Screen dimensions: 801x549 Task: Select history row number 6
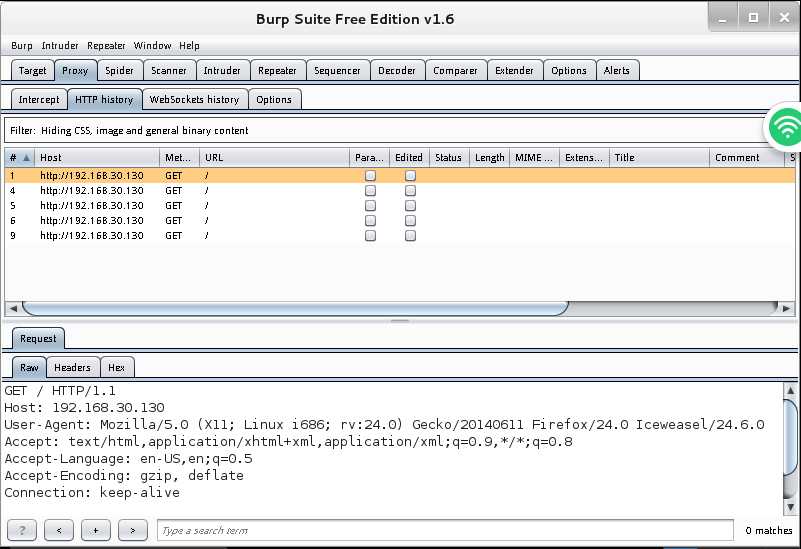pyautogui.click(x=399, y=221)
